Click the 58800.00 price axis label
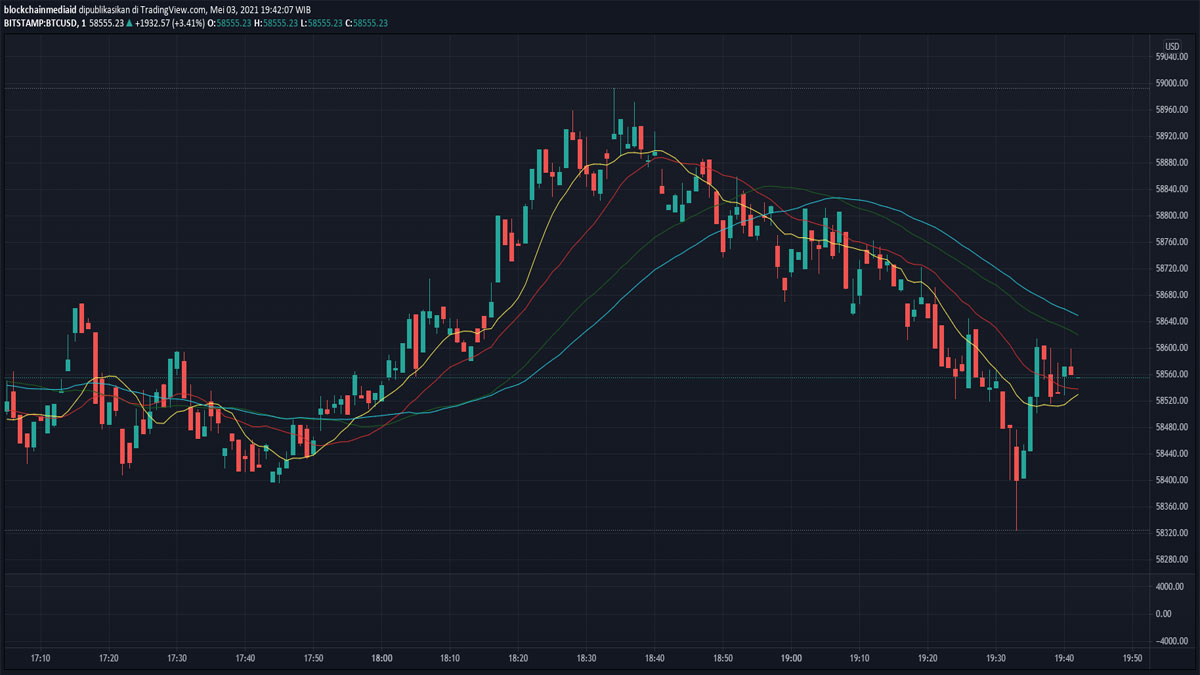This screenshot has height=675, width=1200. 1170,216
